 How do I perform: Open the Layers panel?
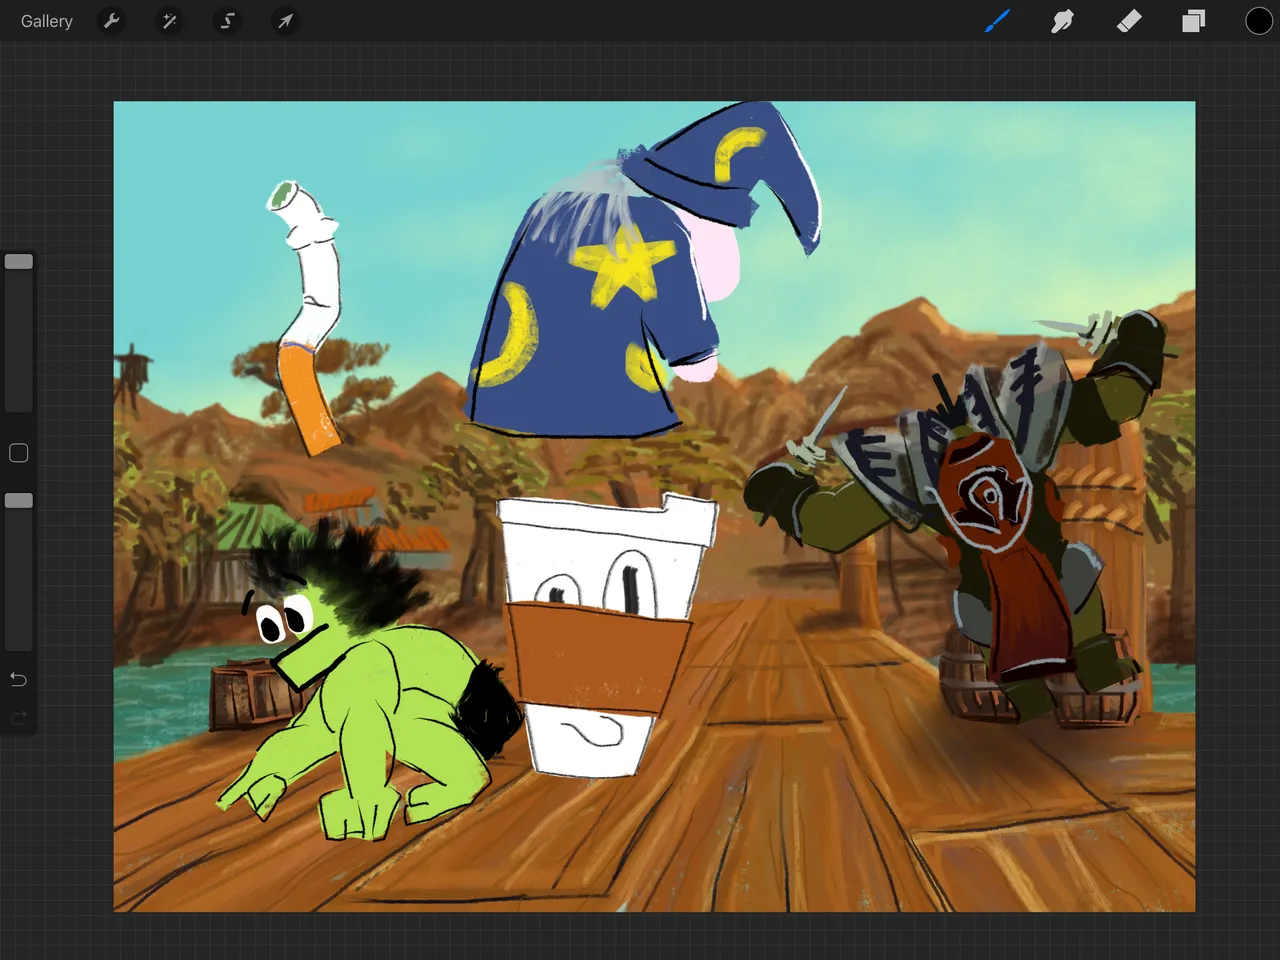[1193, 21]
